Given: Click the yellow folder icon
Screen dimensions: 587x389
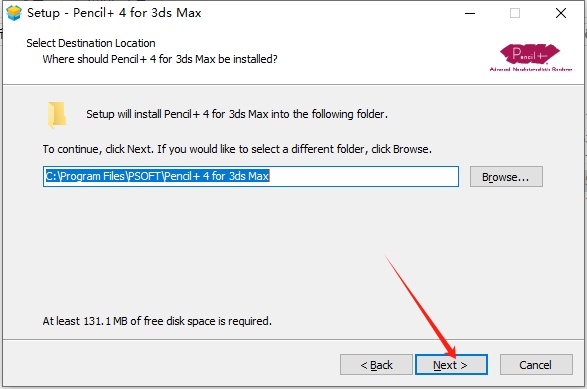Looking at the screenshot, I should (x=57, y=115).
